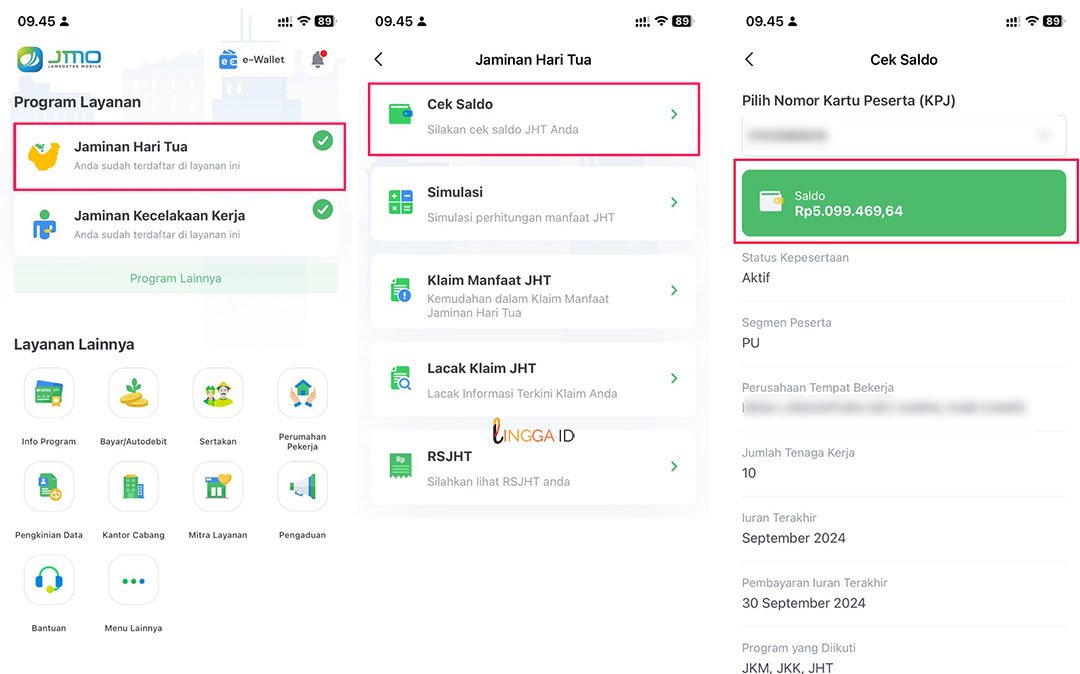Image resolution: width=1080 pixels, height=674 pixels.
Task: Open the Klaim Manfaat JHT menu item
Action: point(533,292)
